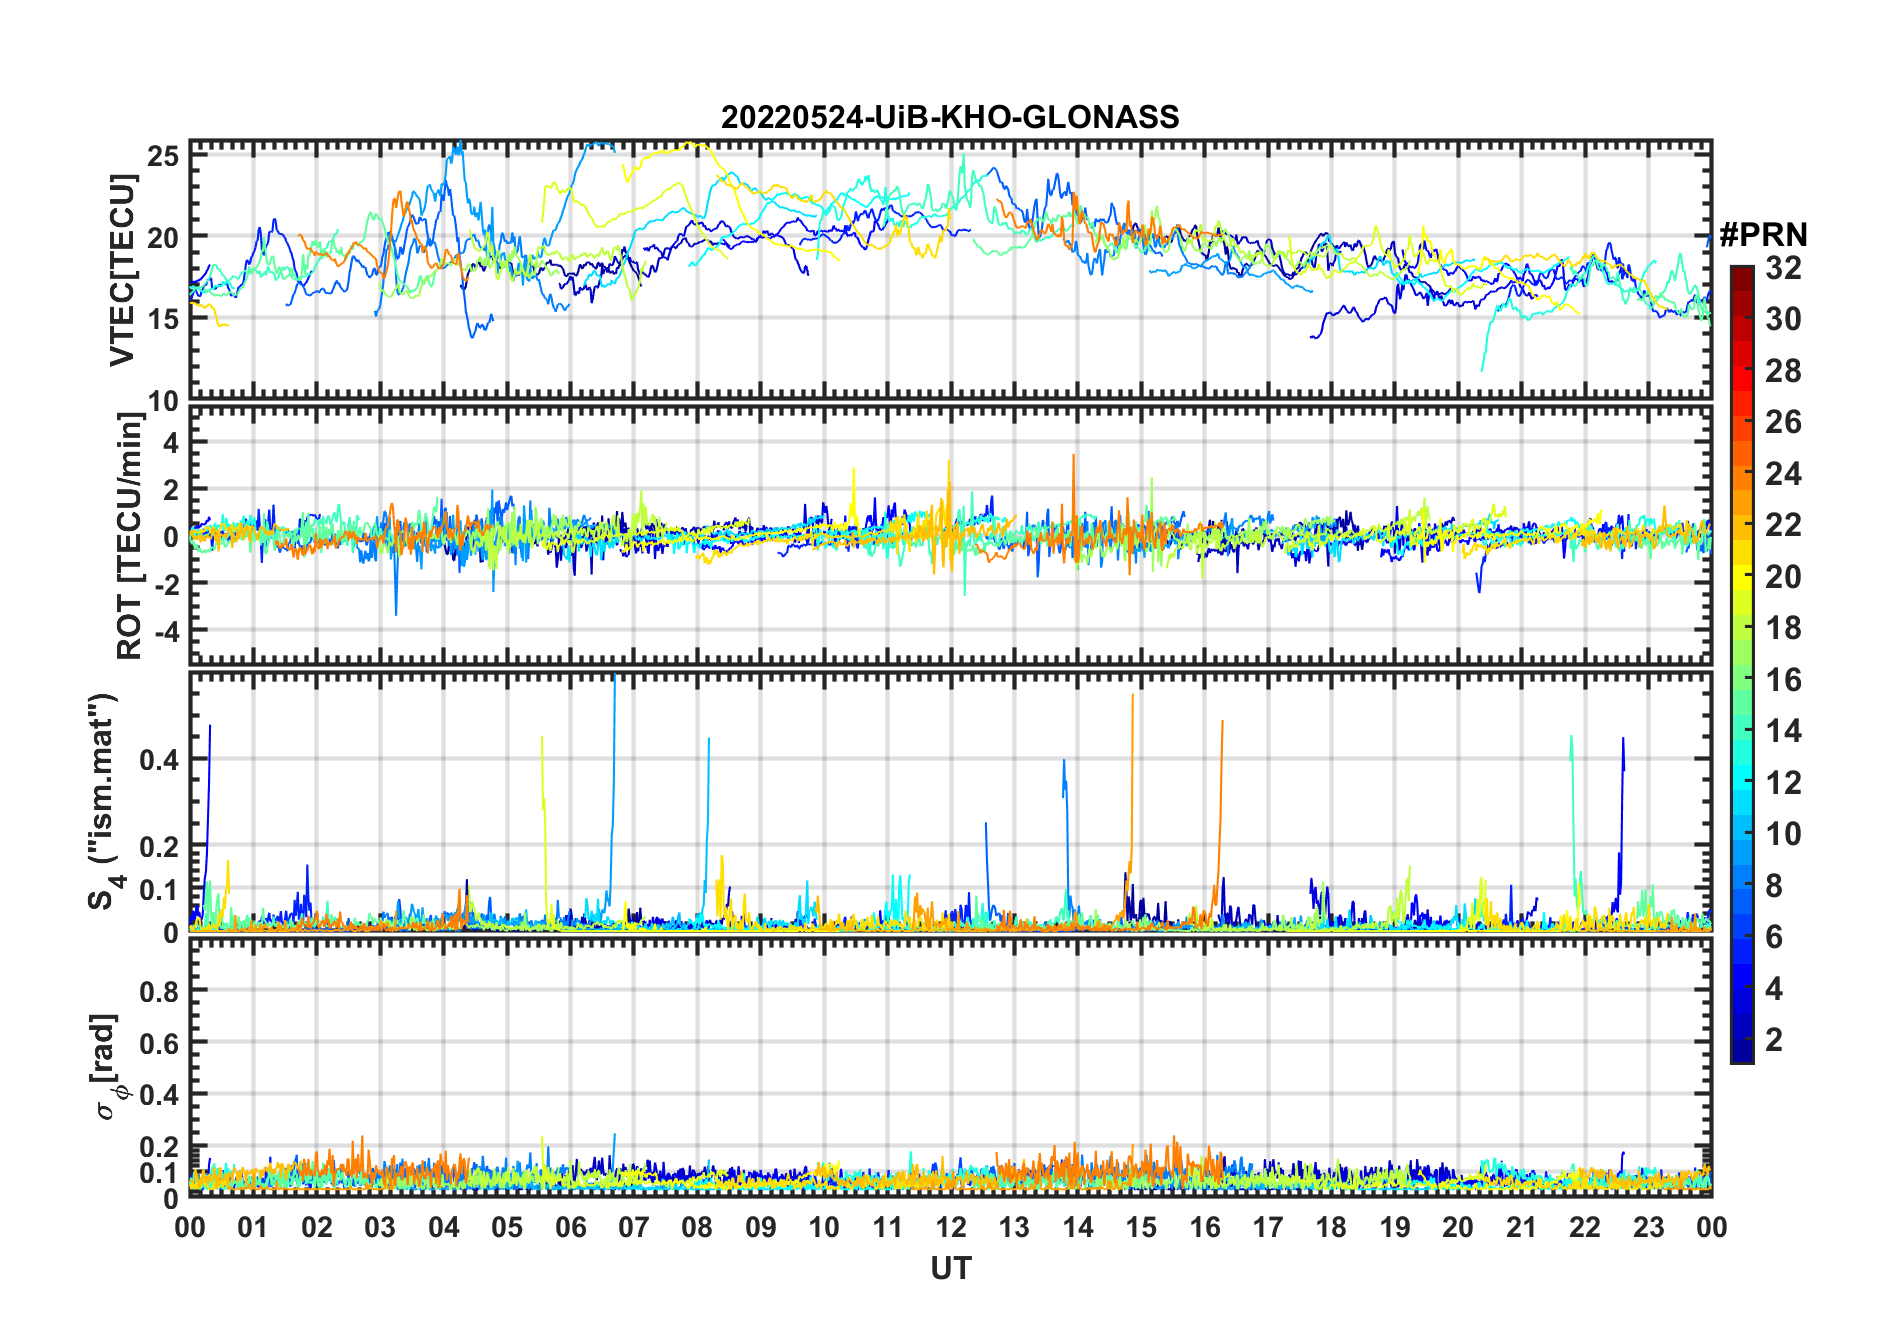The image size is (1902, 1330).
Task: Click the 03 hour label on the UT axis
Action: 380,1228
